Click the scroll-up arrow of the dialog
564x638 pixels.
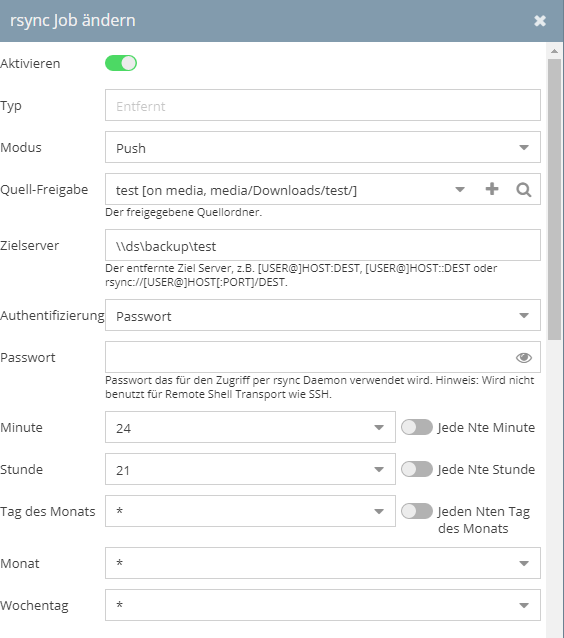[x=554, y=51]
